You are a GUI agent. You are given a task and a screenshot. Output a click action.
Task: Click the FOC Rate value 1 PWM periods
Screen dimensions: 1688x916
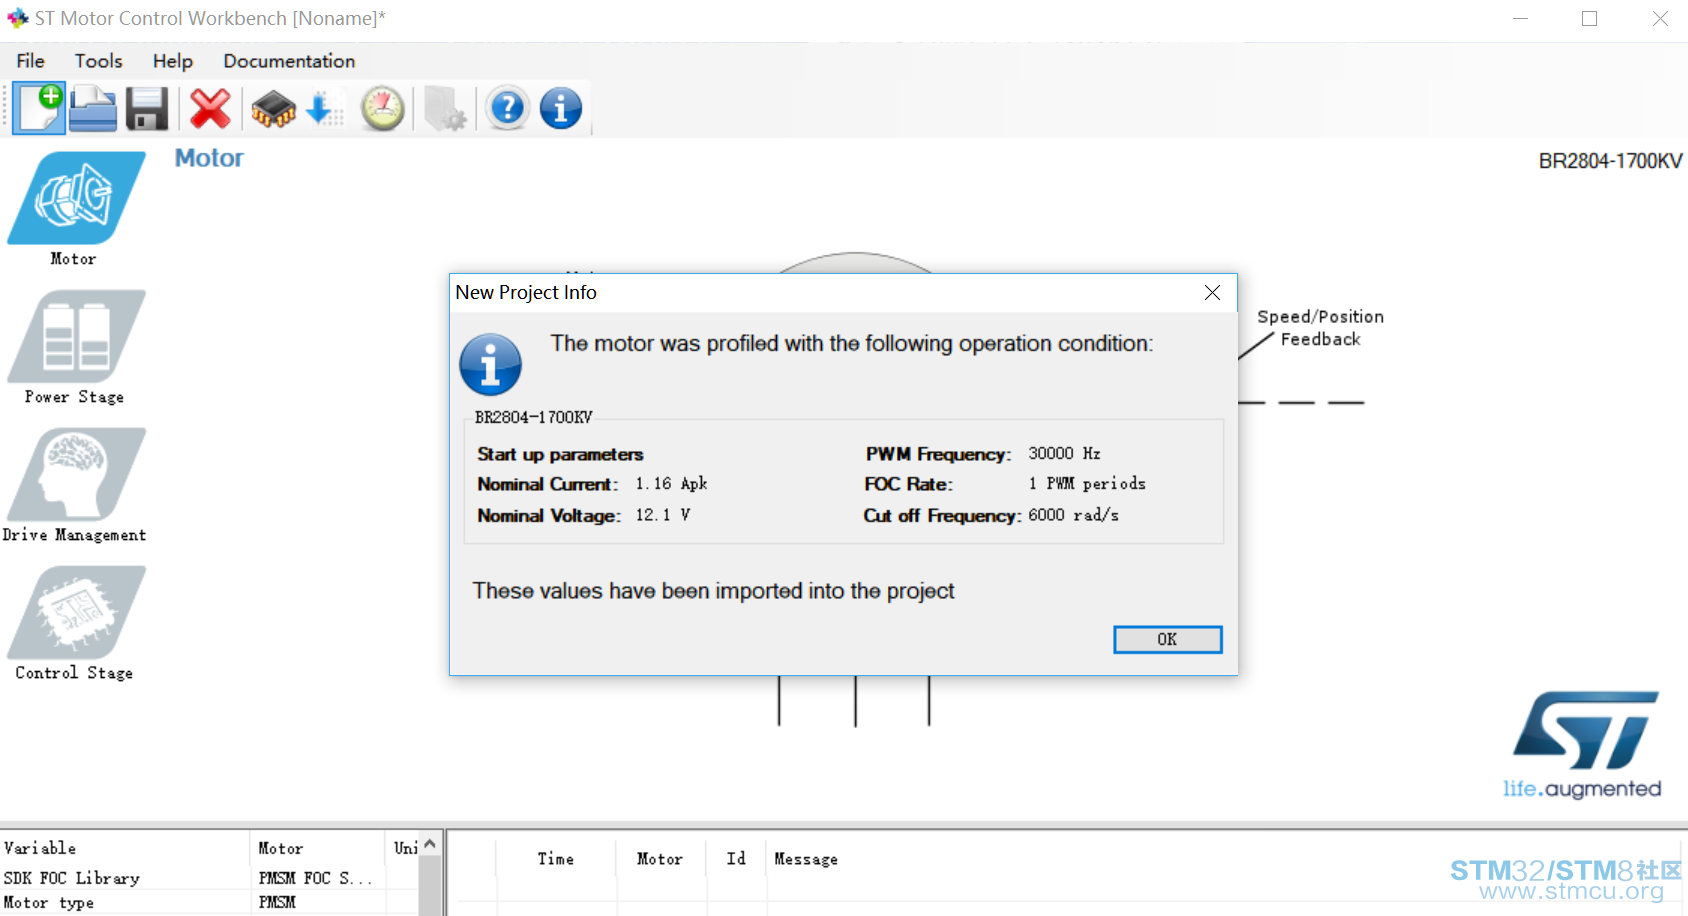coord(1087,484)
